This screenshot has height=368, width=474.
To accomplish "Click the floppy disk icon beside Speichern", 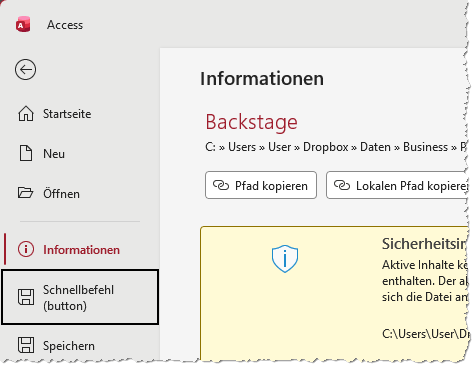I will [x=26, y=345].
